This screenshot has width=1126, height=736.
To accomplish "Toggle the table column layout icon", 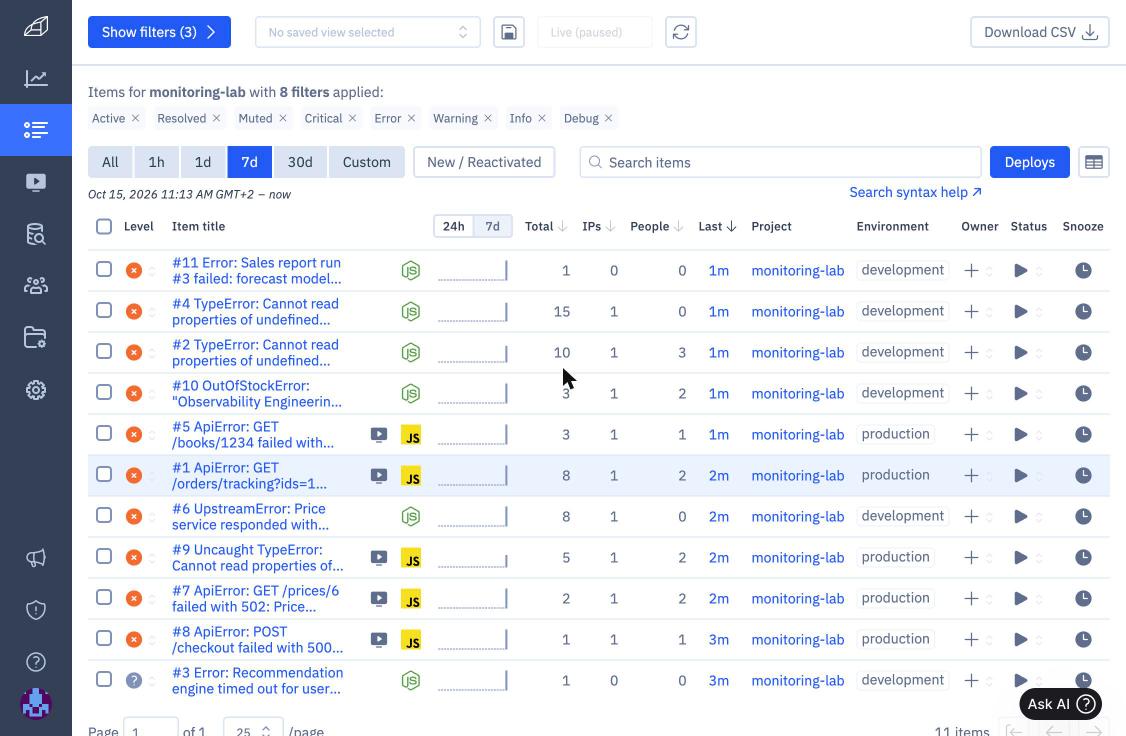I will 1094,162.
